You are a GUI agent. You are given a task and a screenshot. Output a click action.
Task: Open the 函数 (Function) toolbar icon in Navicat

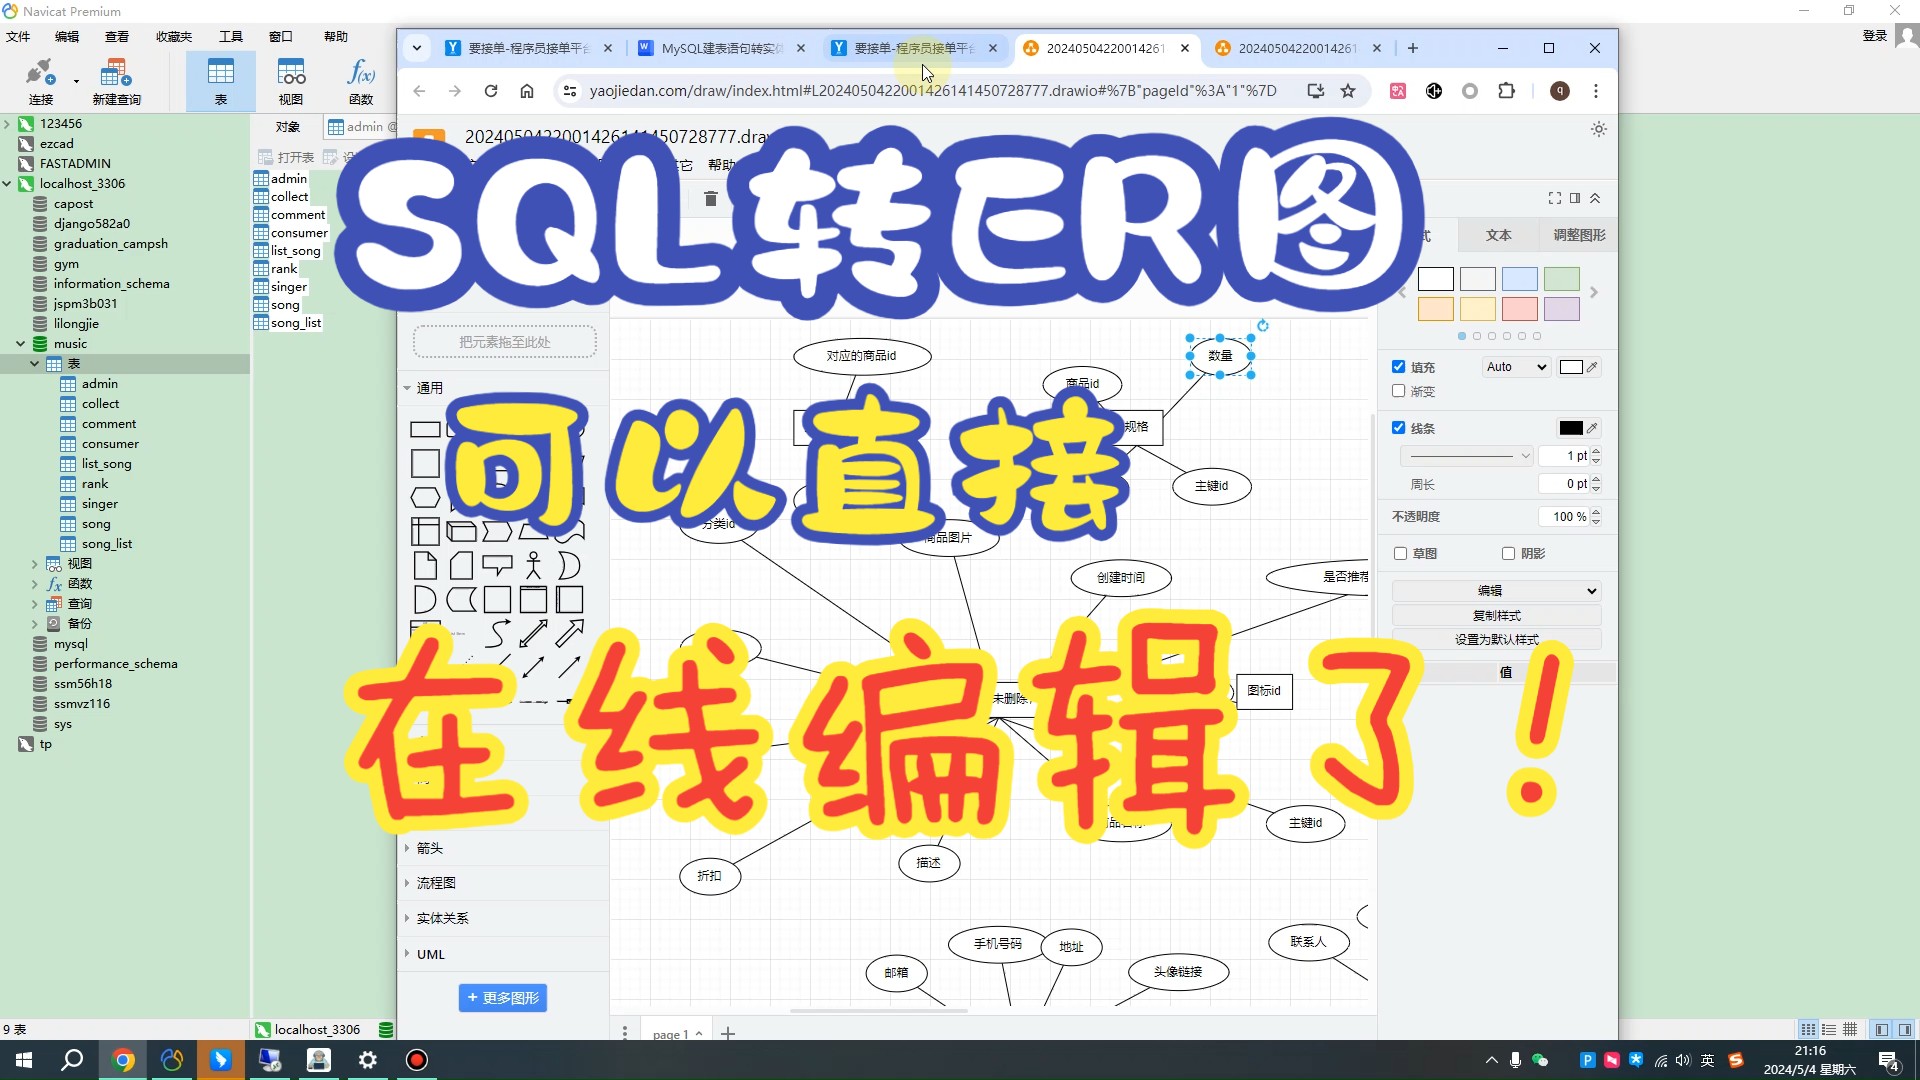[x=361, y=81]
